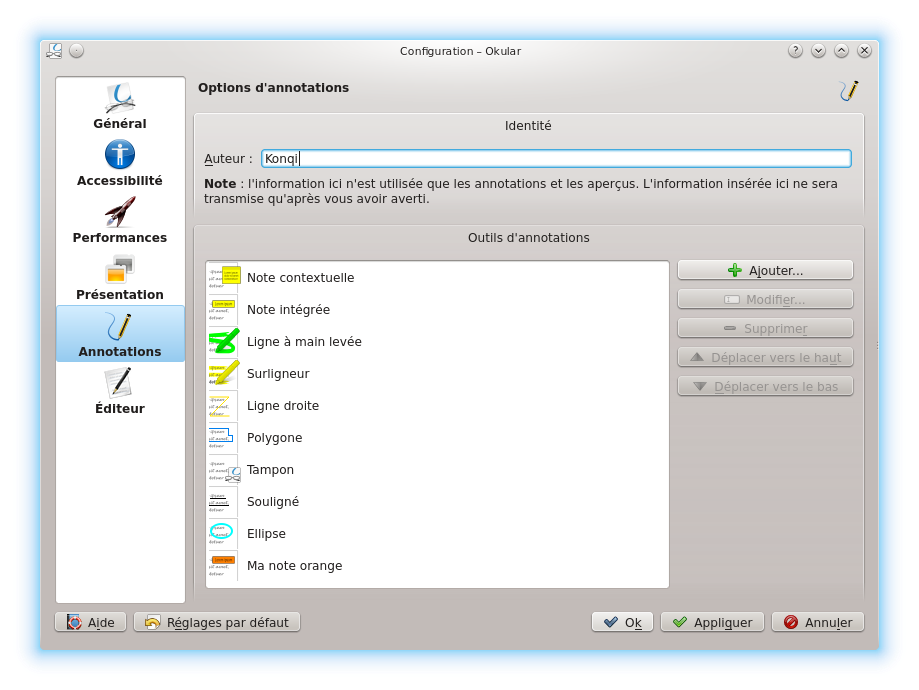The image size is (919, 690).
Task: Select Ma note orange in list
Action: click(x=294, y=565)
